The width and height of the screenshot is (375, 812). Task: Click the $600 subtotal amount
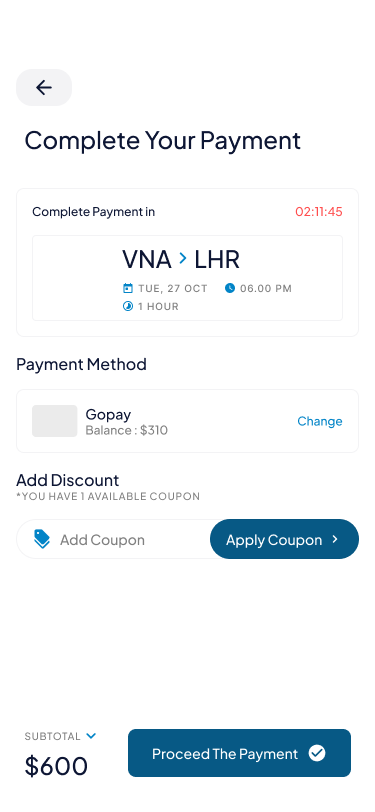(x=56, y=766)
